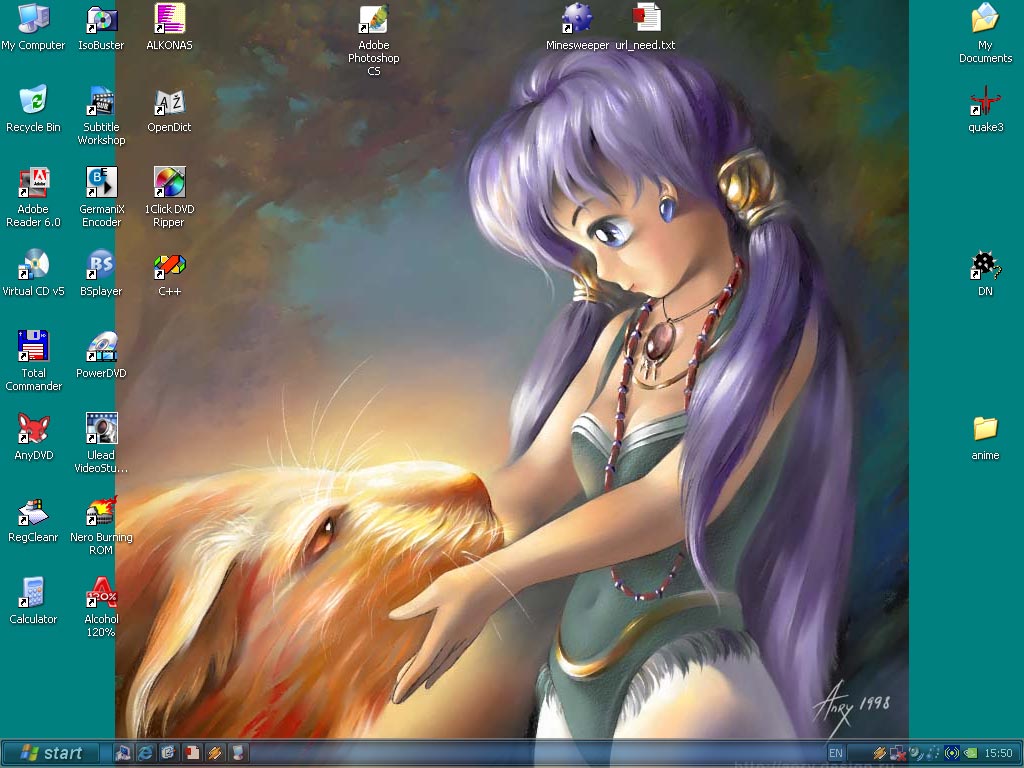Image resolution: width=1024 pixels, height=768 pixels.
Task: Open the anime folder
Action: tap(985, 429)
